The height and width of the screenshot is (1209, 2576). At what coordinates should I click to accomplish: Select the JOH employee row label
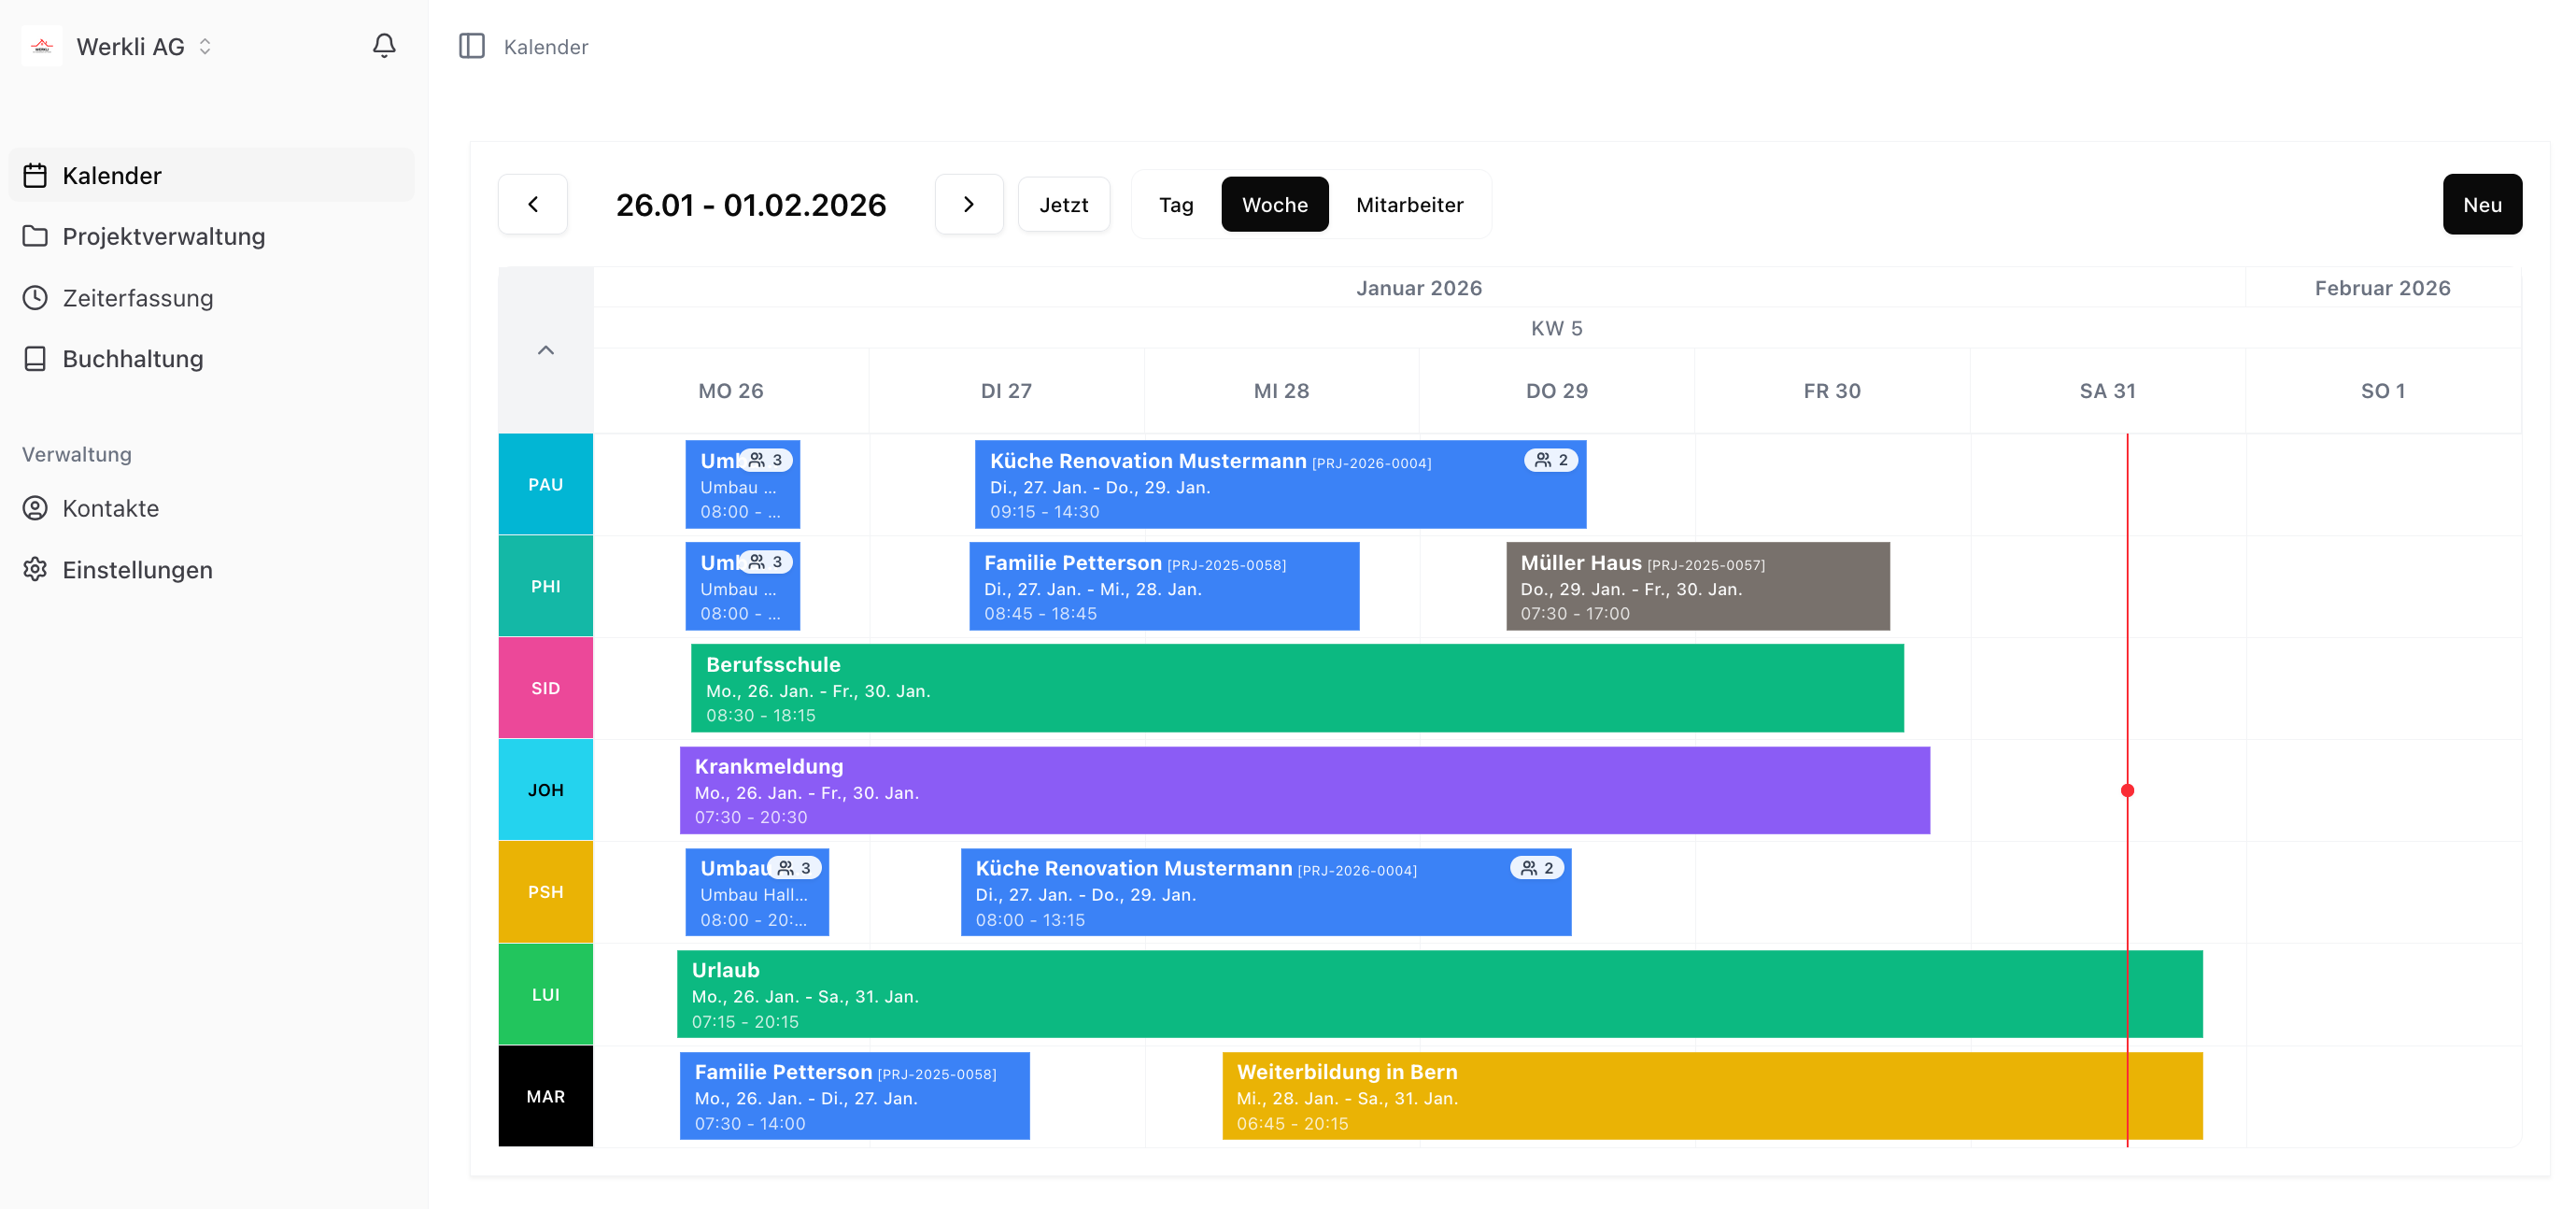click(546, 790)
